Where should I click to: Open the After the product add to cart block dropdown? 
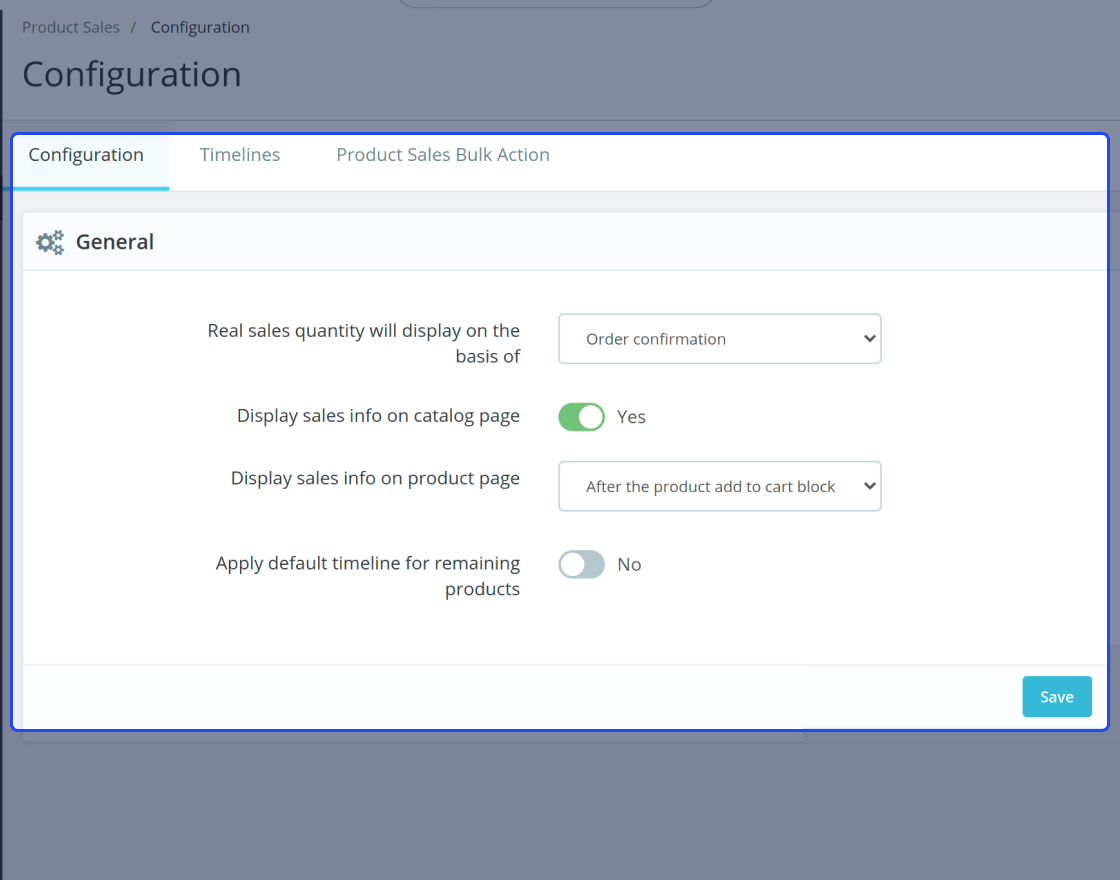[x=719, y=486]
